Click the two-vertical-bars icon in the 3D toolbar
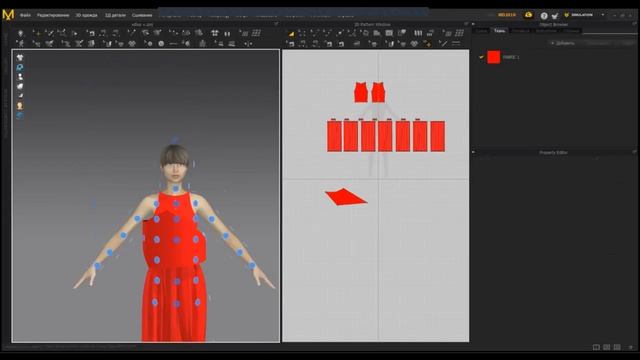Image resolution: width=640 pixels, height=360 pixels. (x=227, y=33)
